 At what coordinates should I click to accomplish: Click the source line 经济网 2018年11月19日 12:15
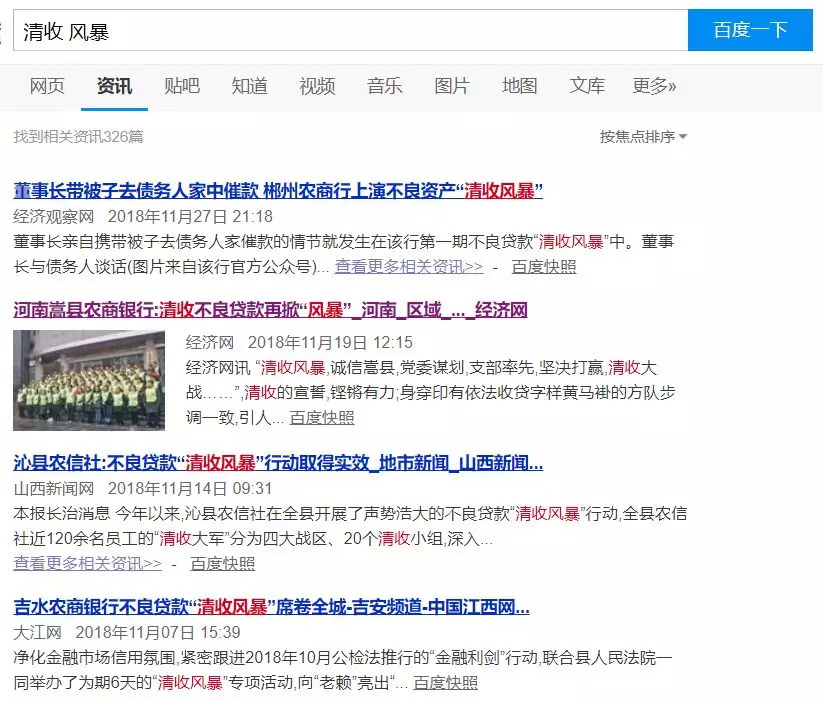point(299,342)
